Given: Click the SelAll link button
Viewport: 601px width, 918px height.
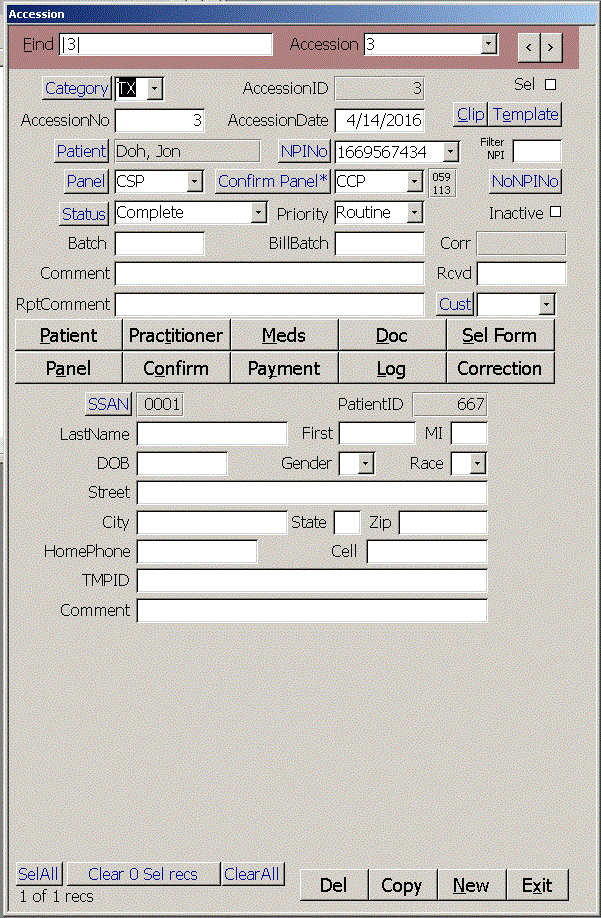Looking at the screenshot, I should click(x=38, y=874).
